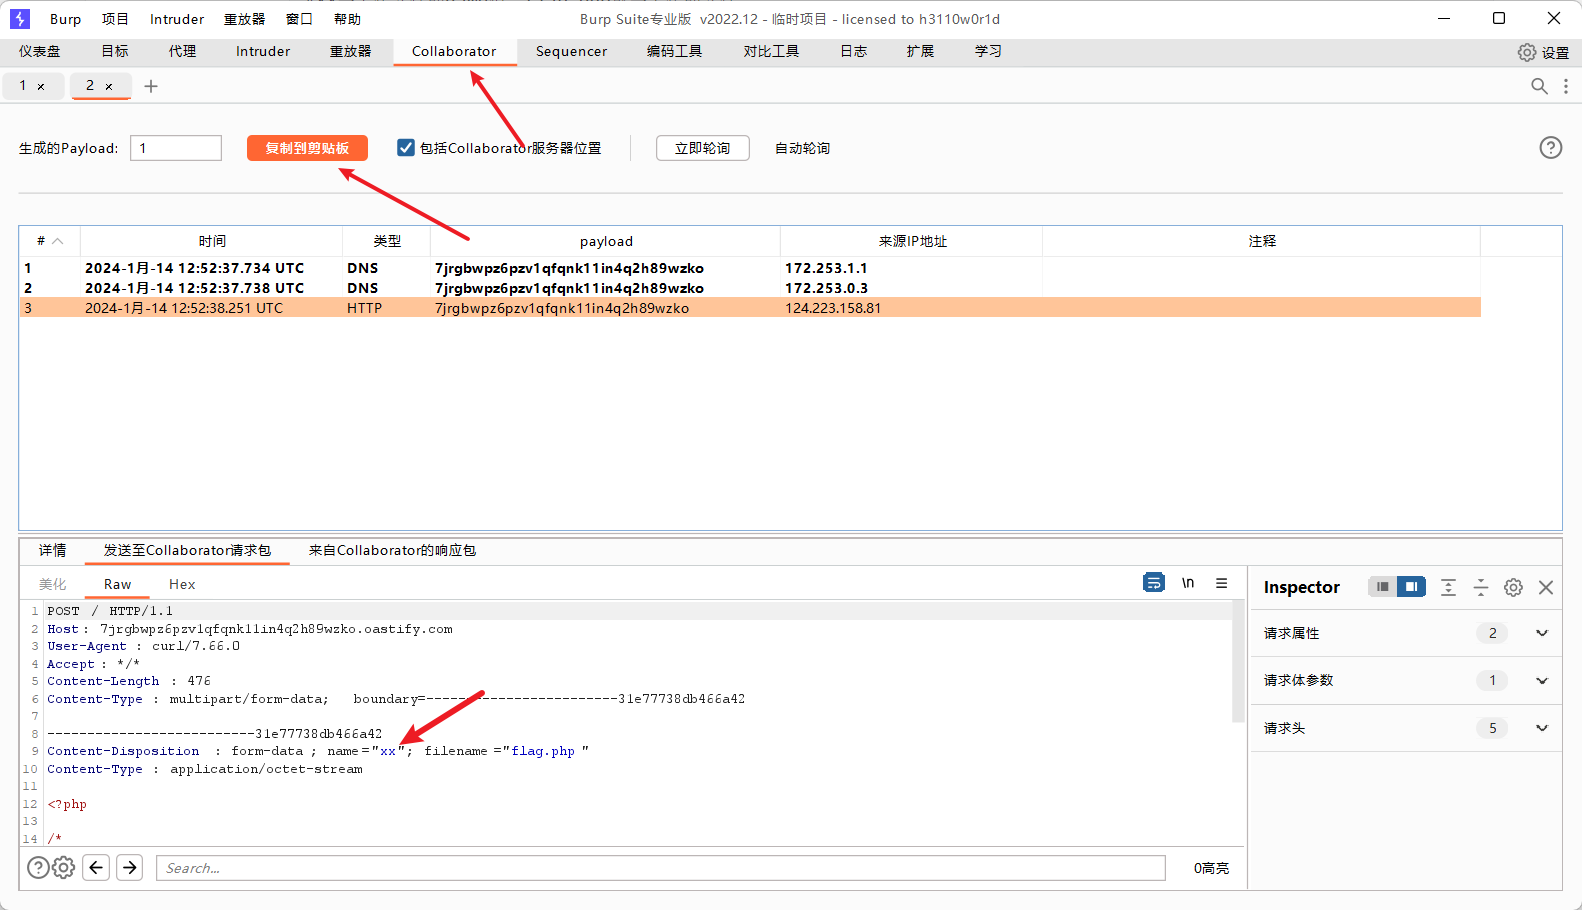Click the 立即轮询 button

[x=702, y=148]
